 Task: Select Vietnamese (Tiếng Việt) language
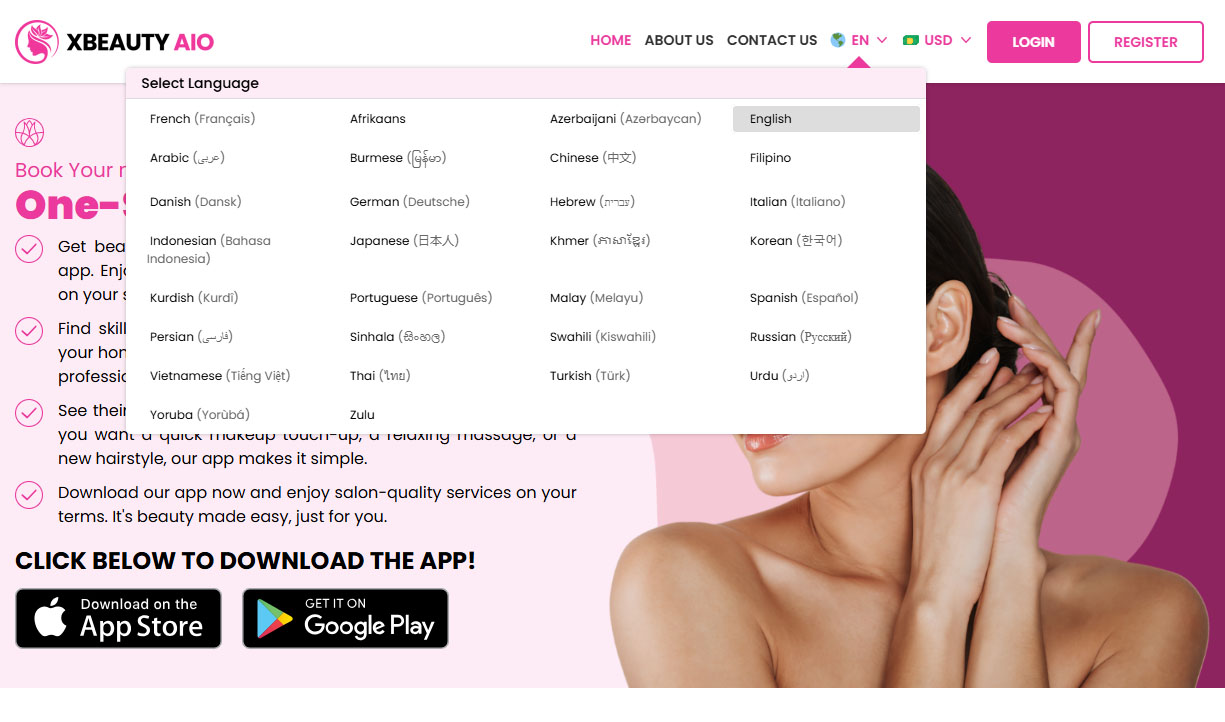point(219,375)
